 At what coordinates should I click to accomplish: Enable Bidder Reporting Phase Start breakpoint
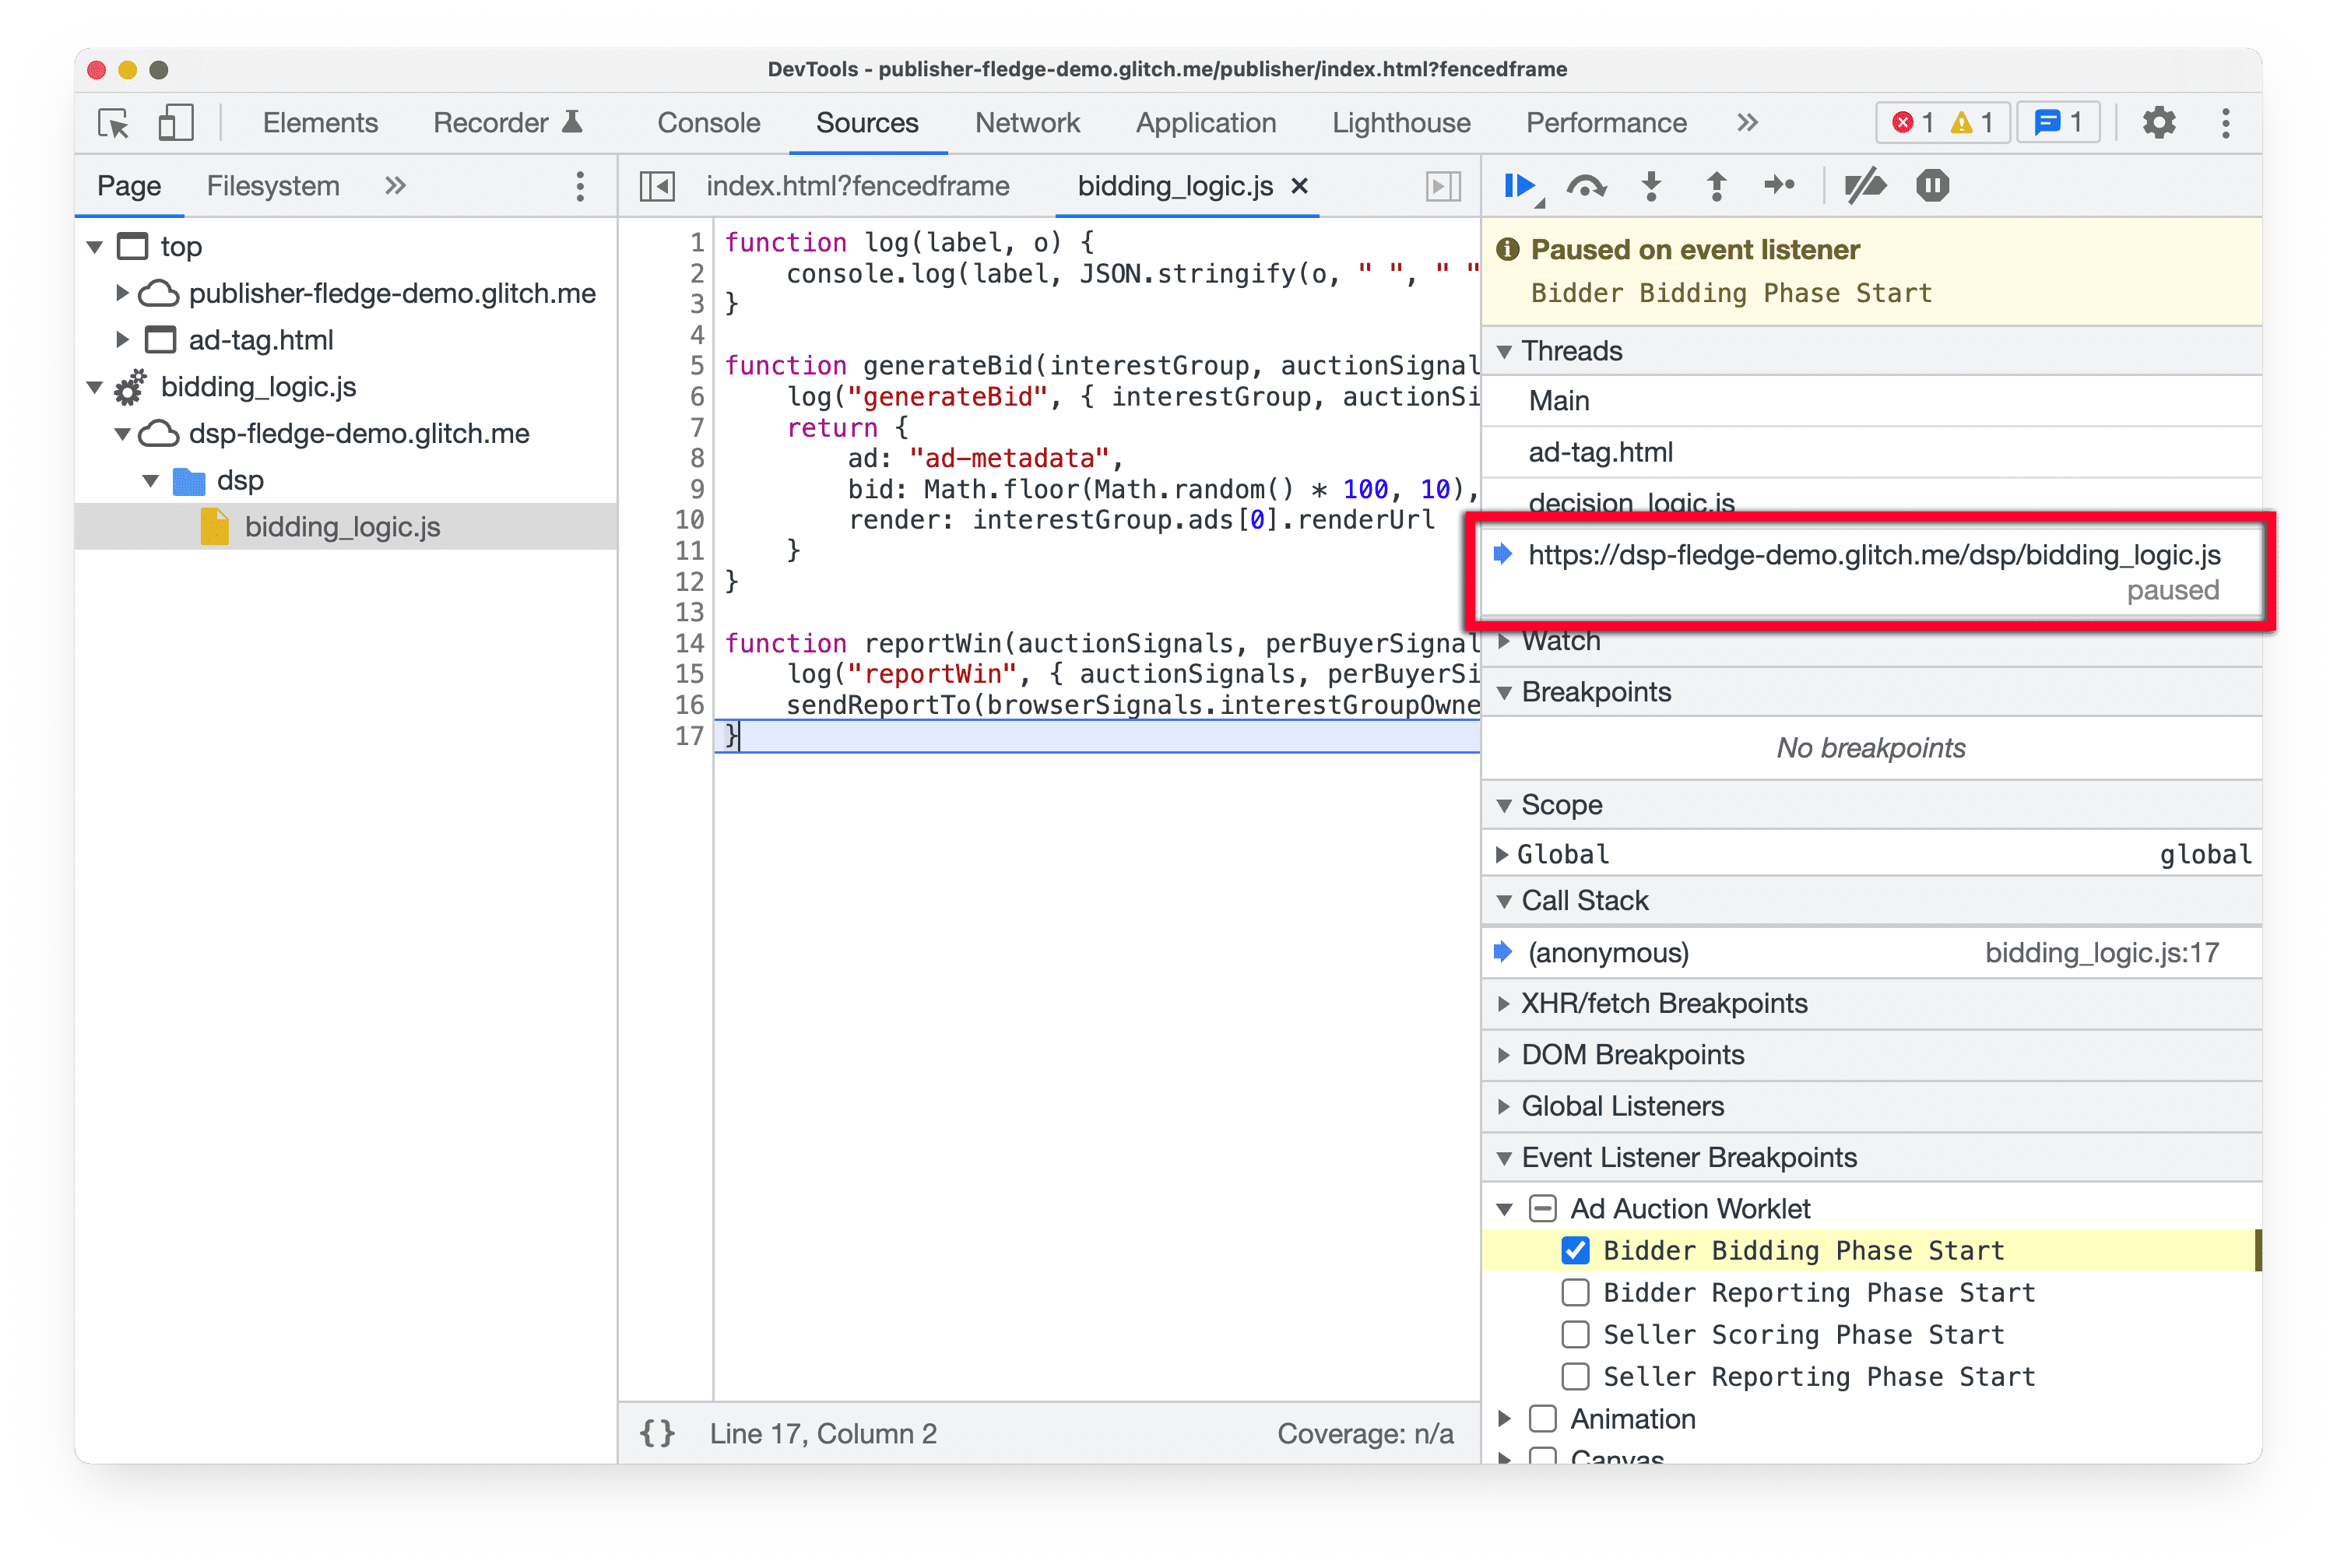(x=1573, y=1292)
